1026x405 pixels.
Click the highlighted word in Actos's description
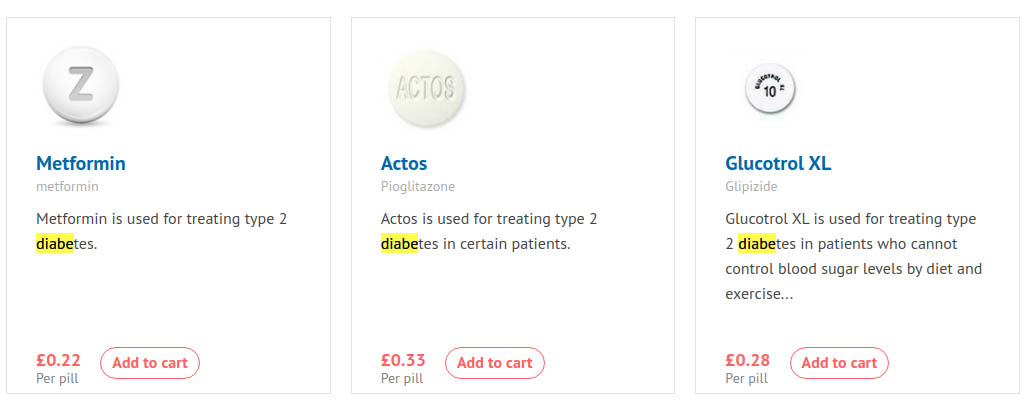click(x=399, y=244)
